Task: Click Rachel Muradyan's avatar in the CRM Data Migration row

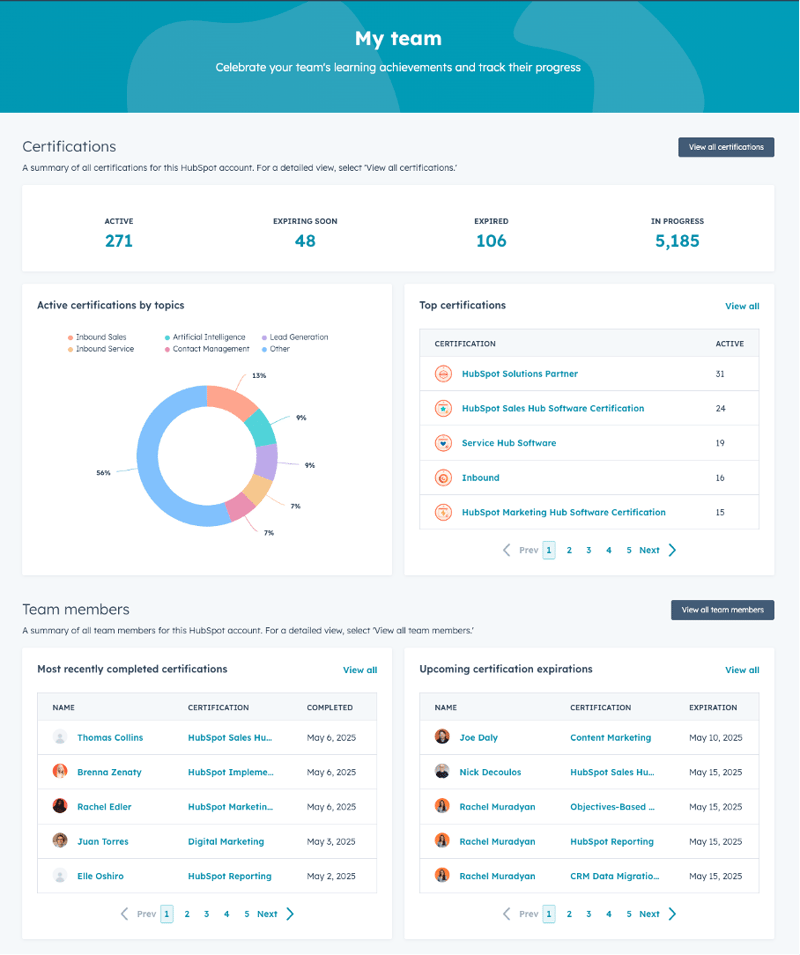Action: pos(442,876)
